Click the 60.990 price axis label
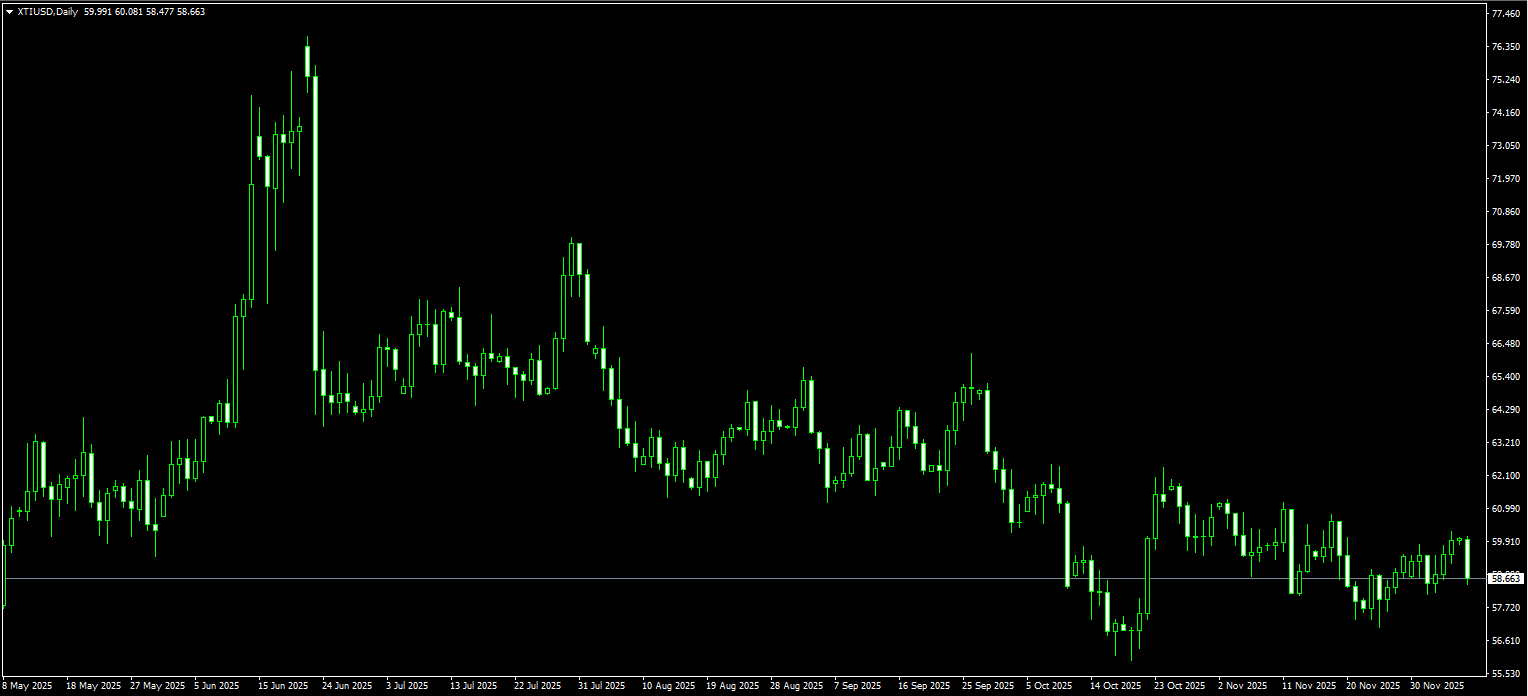Image resolution: width=1528 pixels, height=696 pixels. [1505, 509]
